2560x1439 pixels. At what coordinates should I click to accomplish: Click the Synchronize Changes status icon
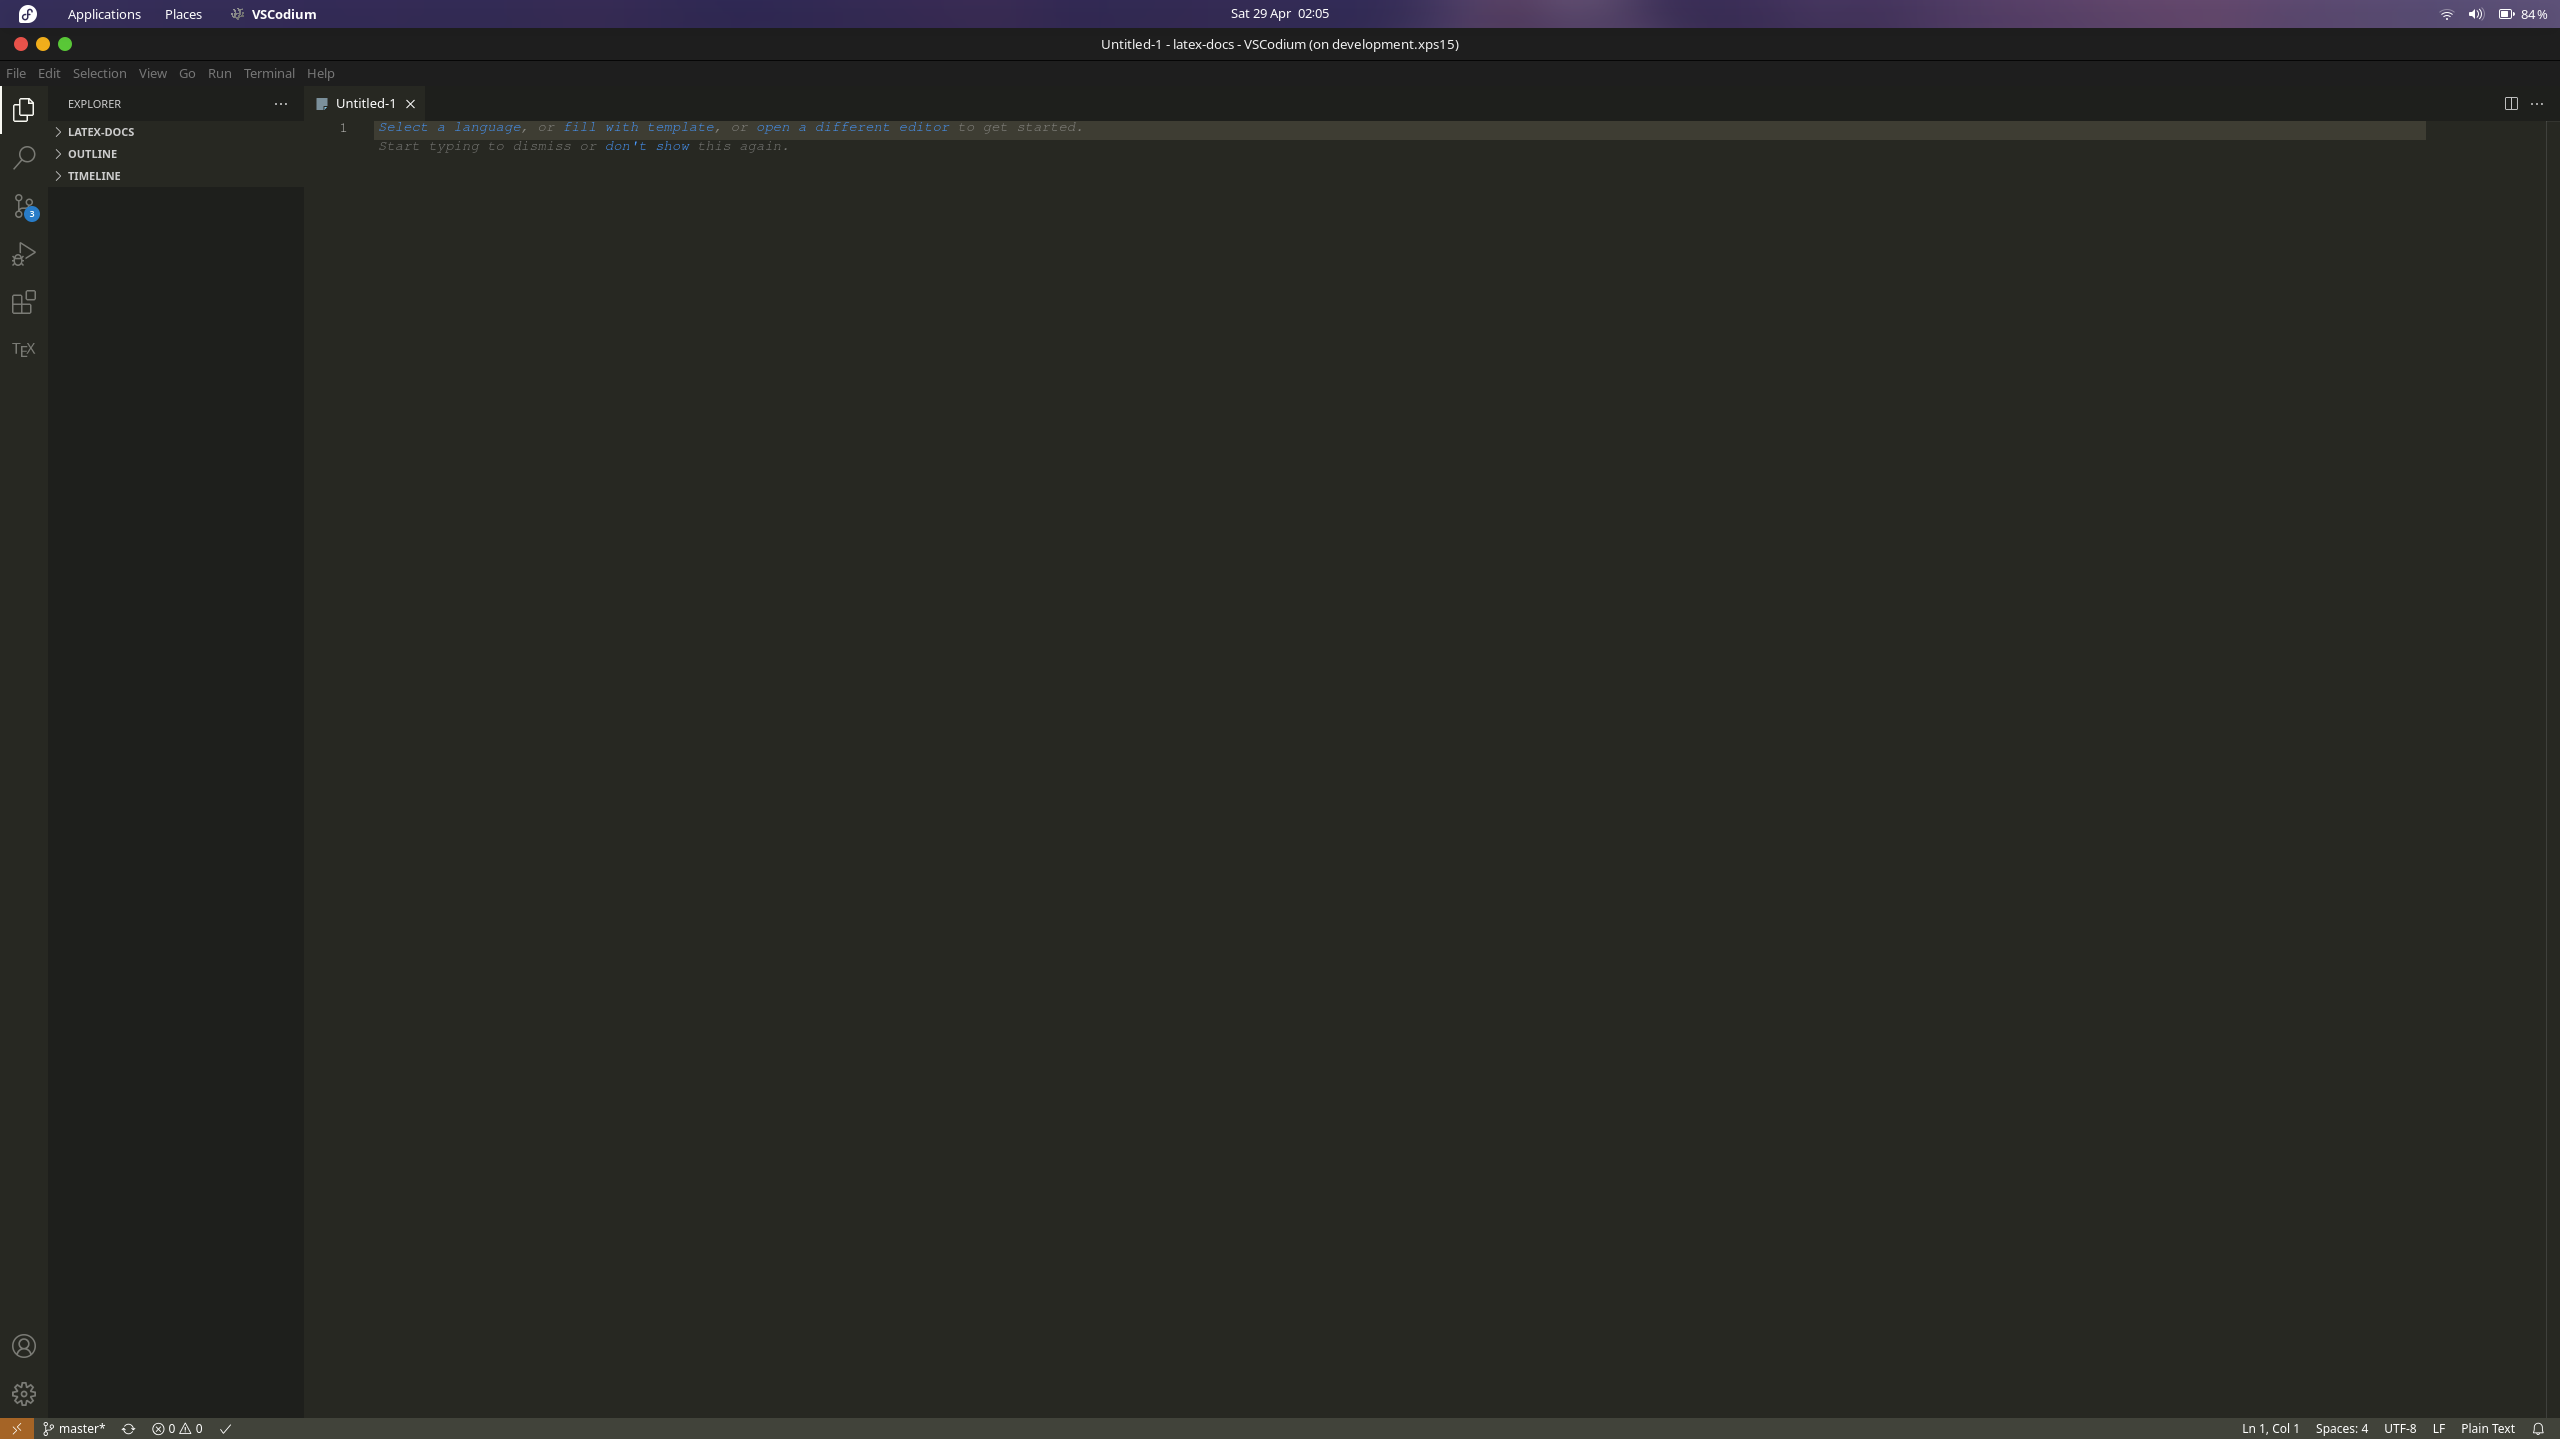pyautogui.click(x=128, y=1428)
